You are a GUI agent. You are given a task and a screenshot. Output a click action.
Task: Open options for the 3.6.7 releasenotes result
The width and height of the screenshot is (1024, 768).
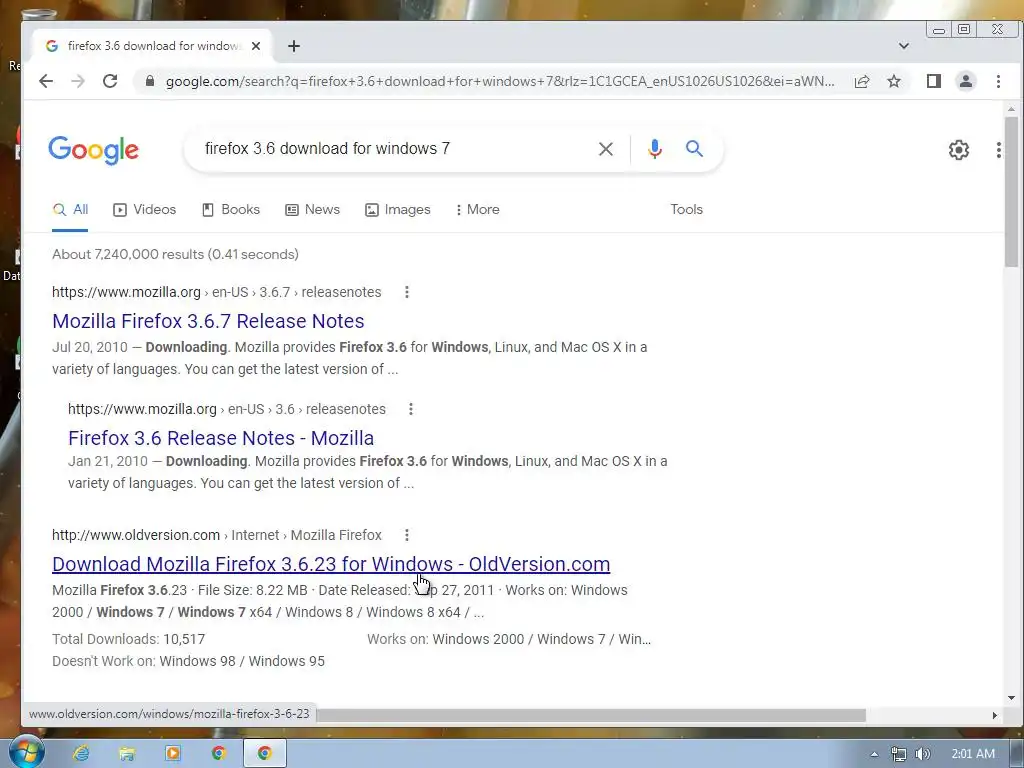pos(407,292)
